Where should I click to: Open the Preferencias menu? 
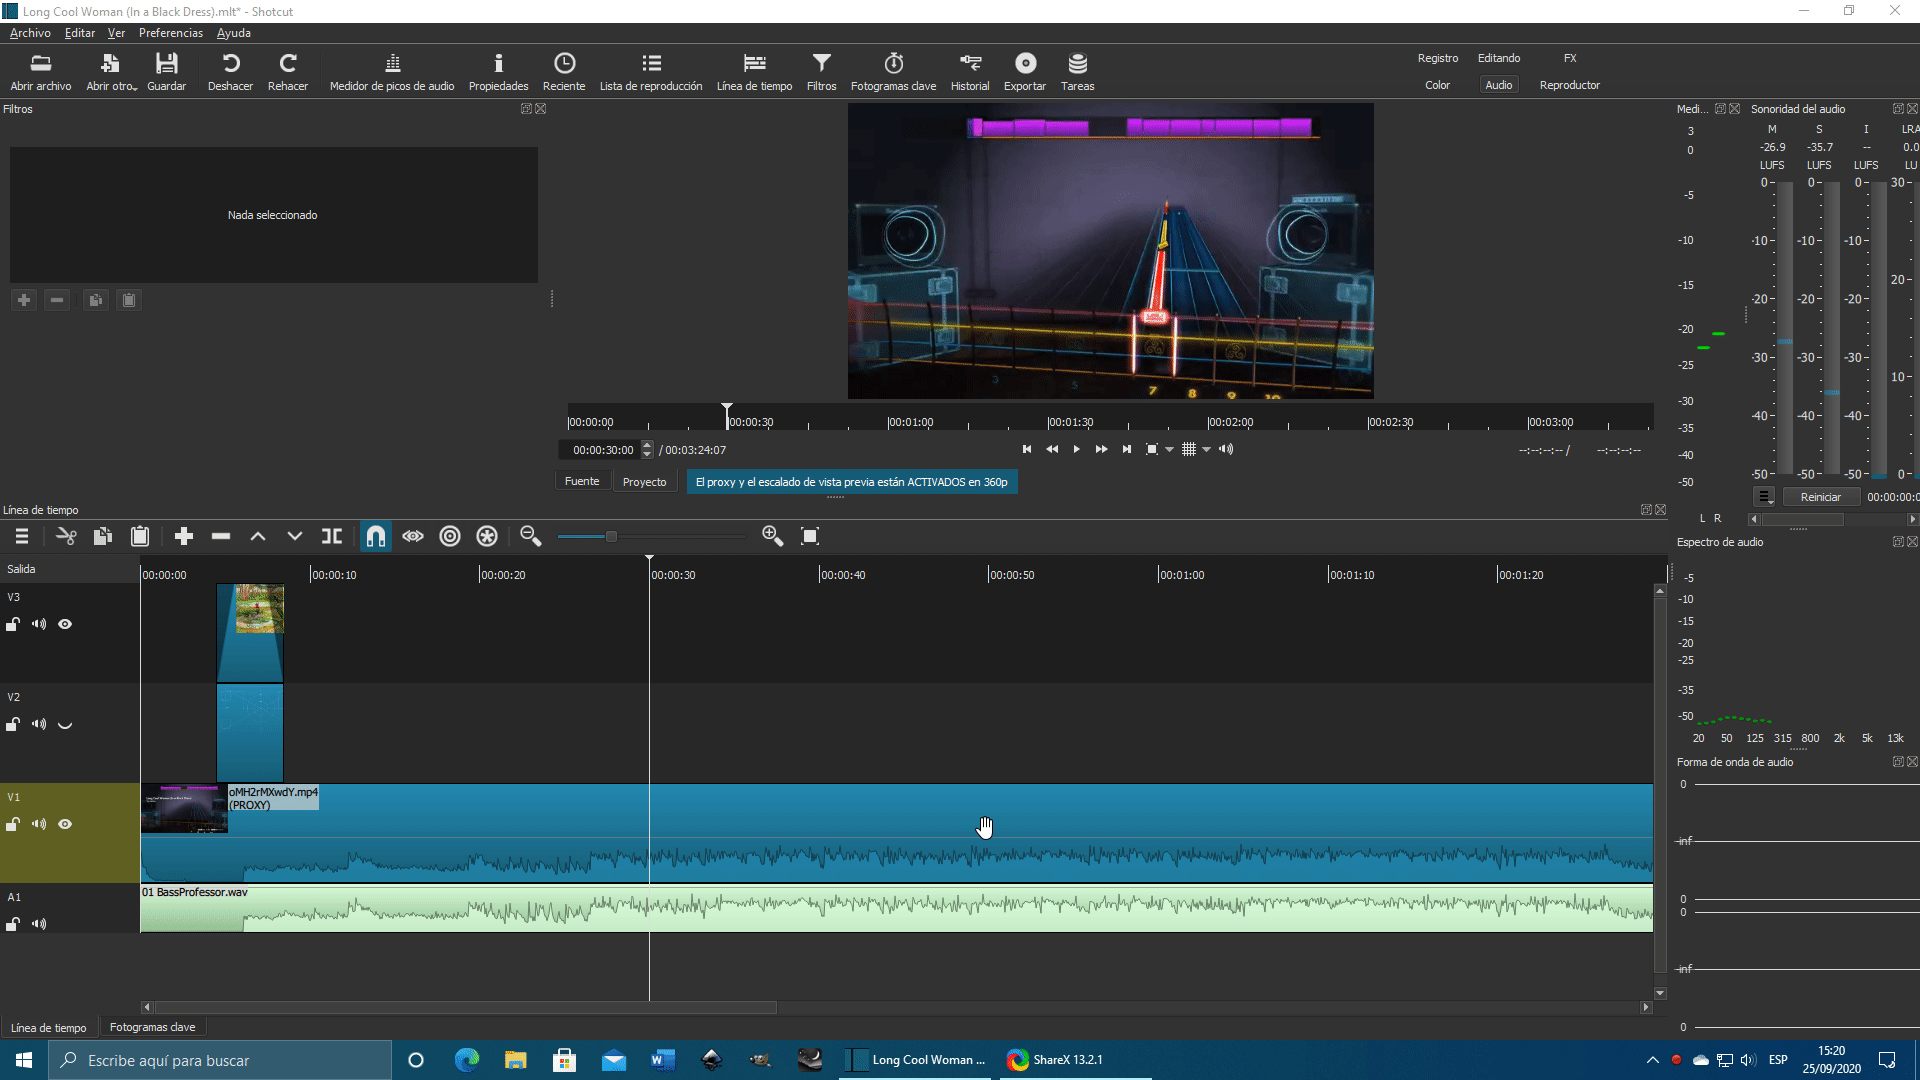(171, 33)
